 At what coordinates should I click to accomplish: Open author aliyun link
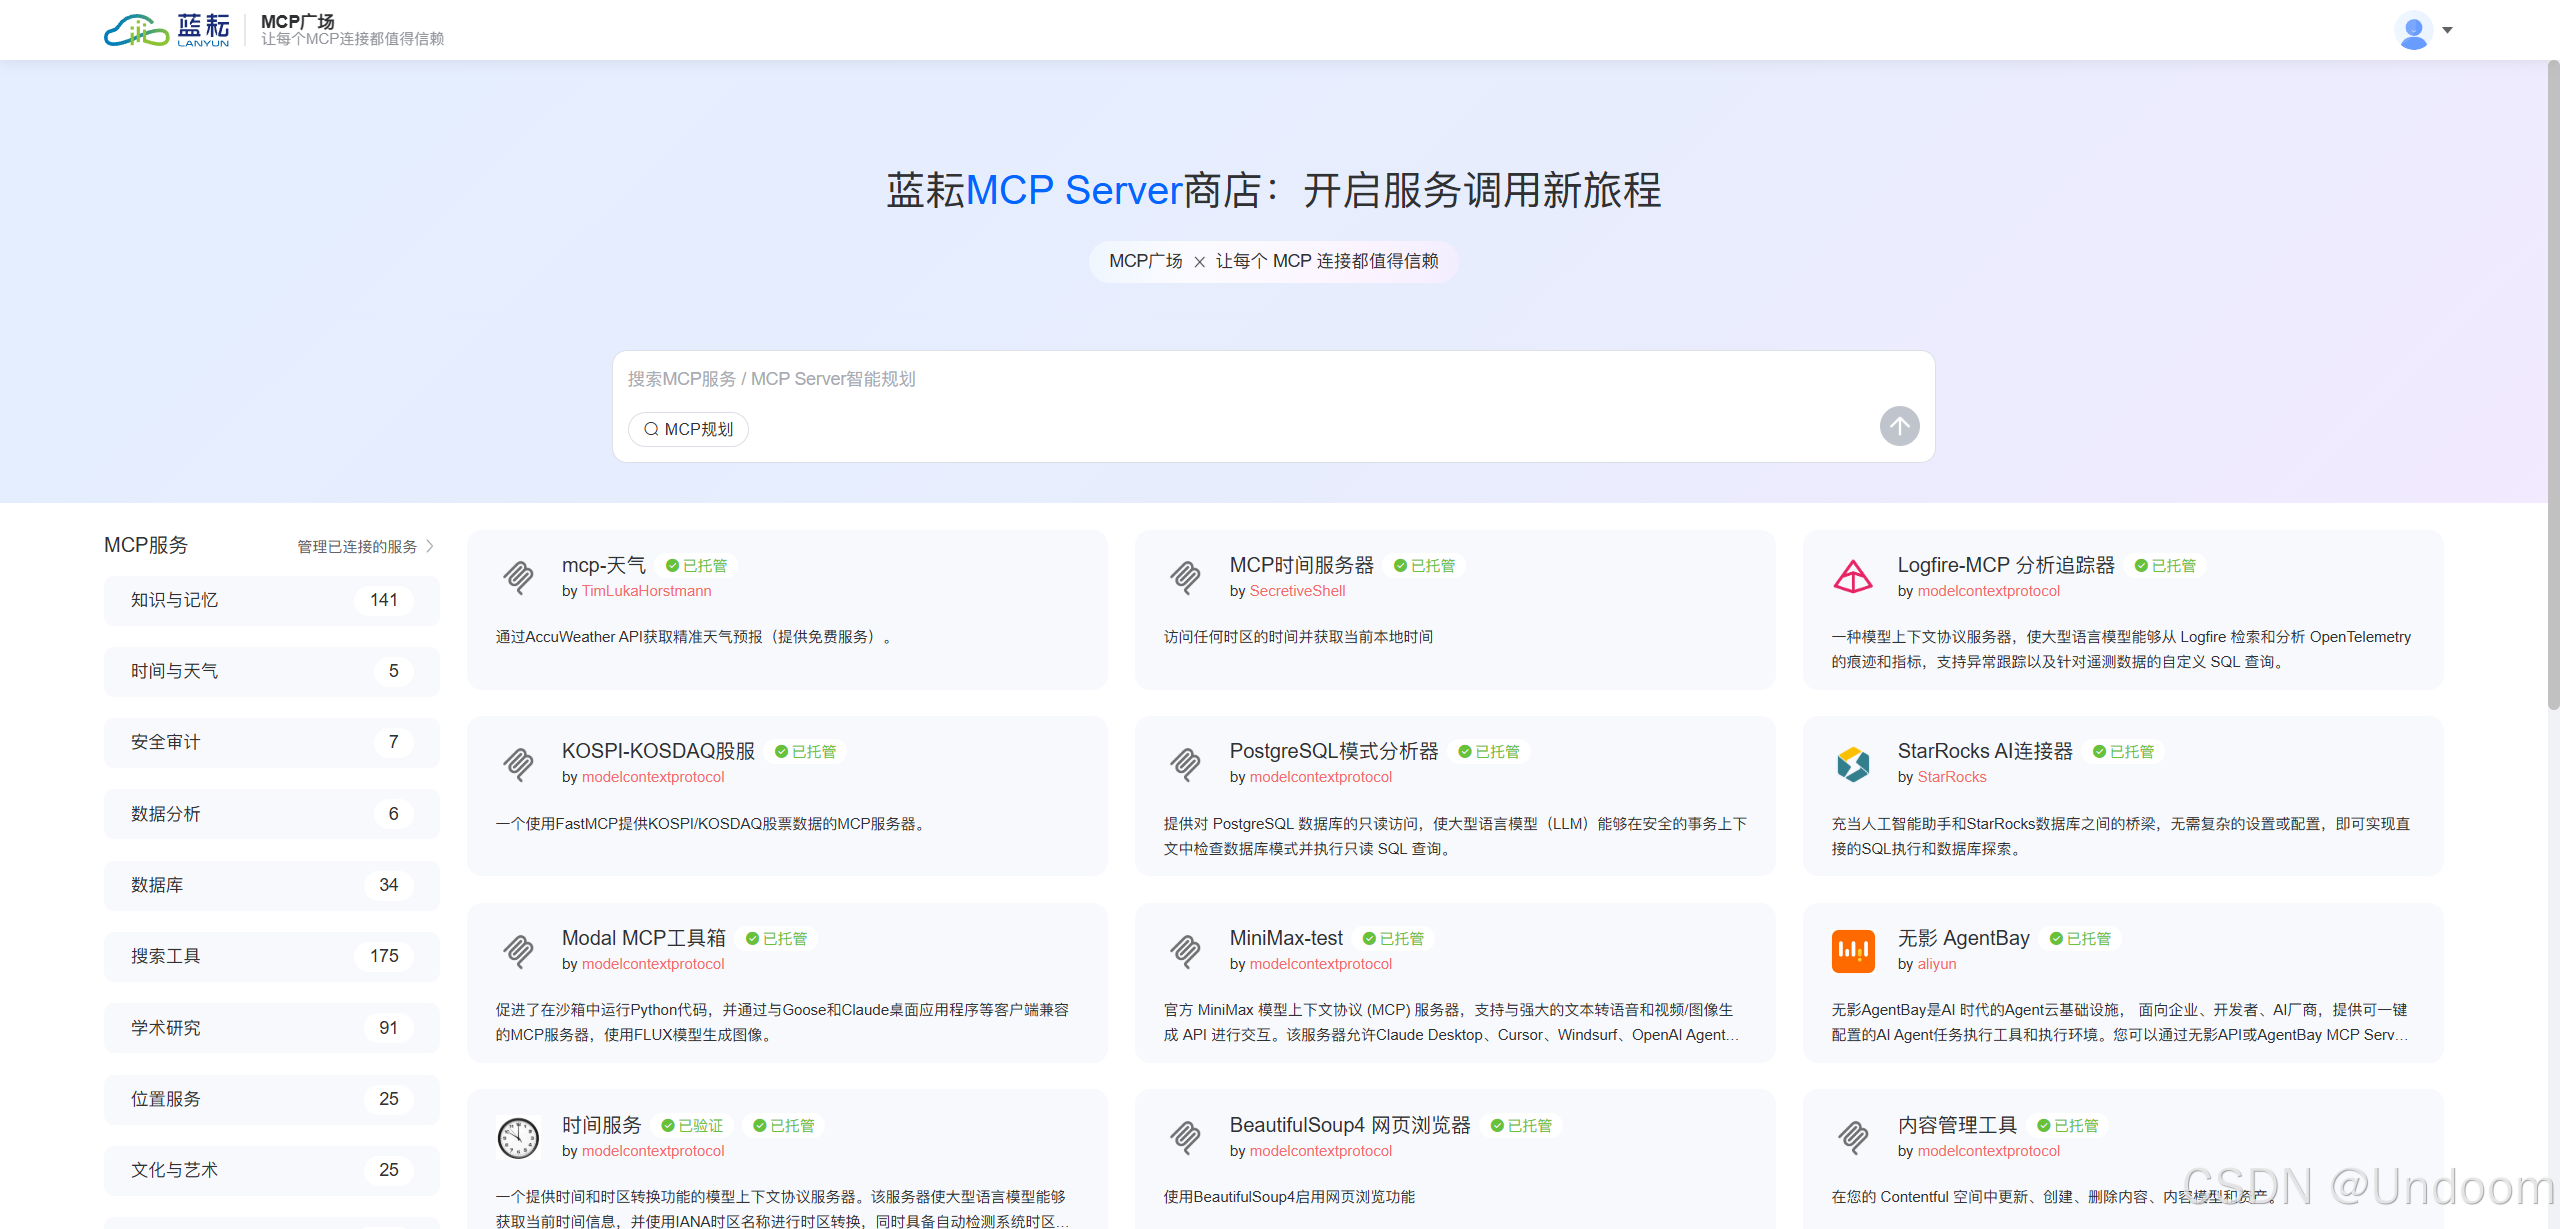click(1936, 964)
